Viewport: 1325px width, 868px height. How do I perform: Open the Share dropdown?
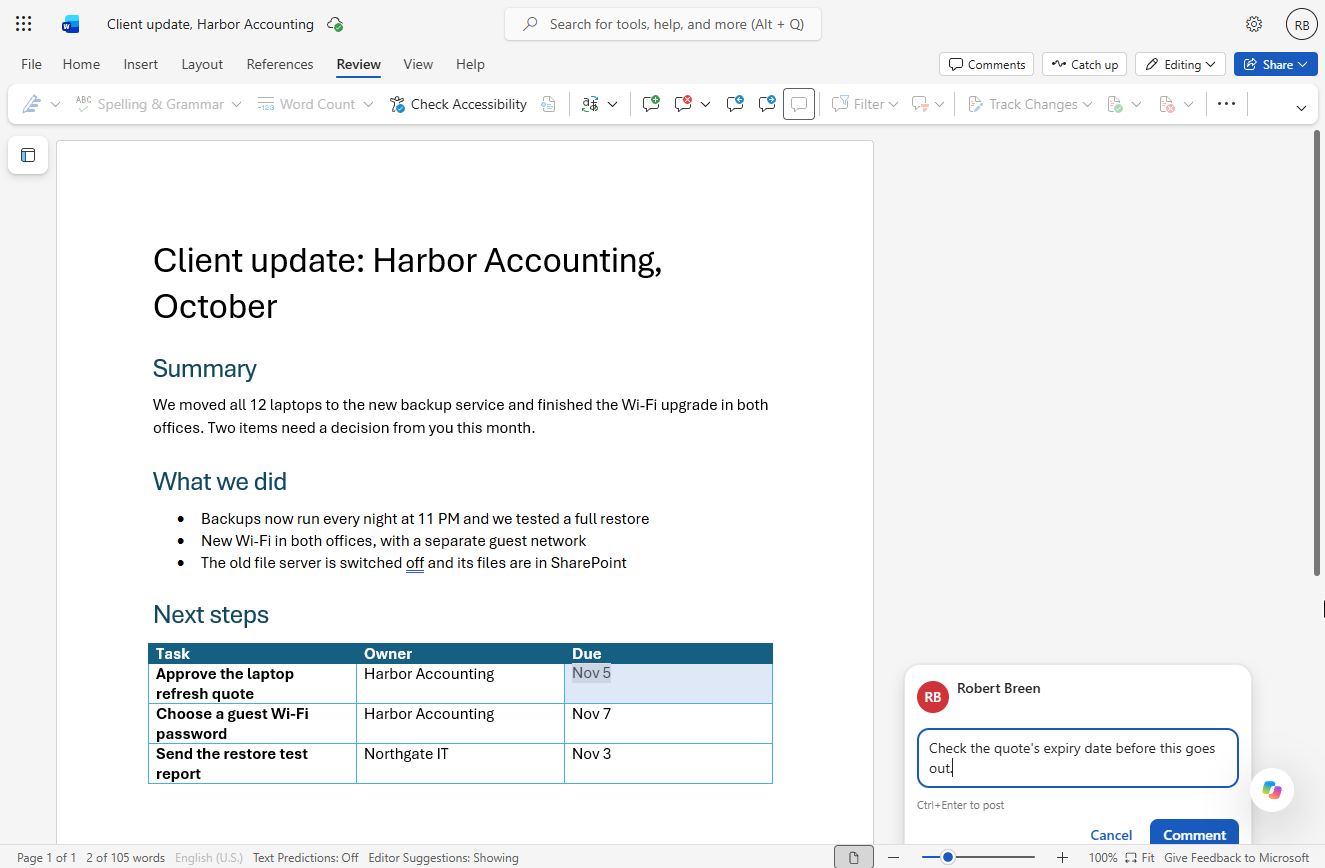point(1275,64)
